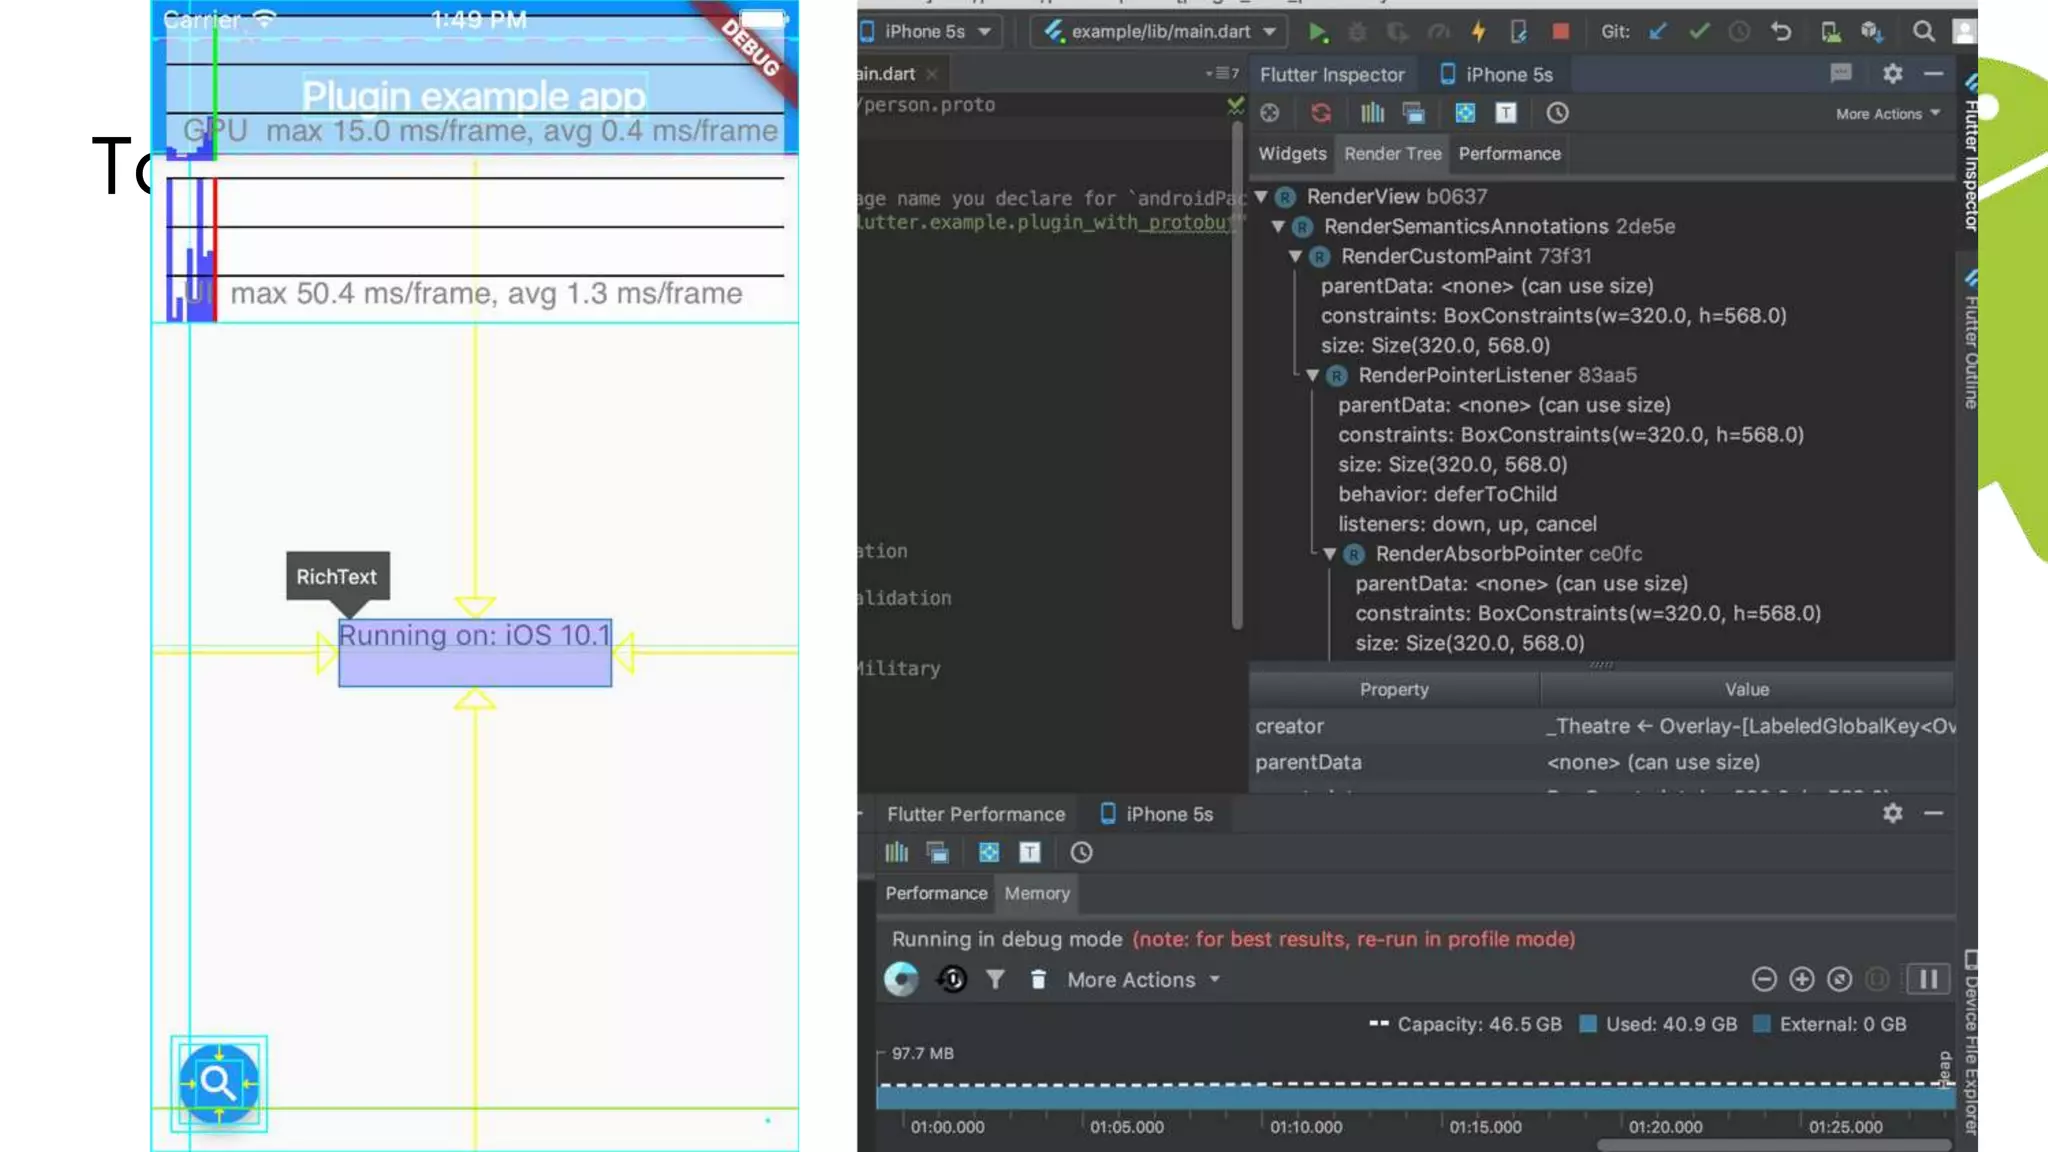Tap the magnifier floating button in simulator

pyautogui.click(x=218, y=1083)
